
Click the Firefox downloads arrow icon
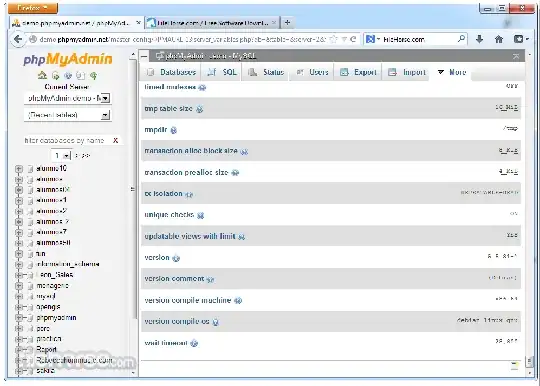pyautogui.click(x=479, y=39)
